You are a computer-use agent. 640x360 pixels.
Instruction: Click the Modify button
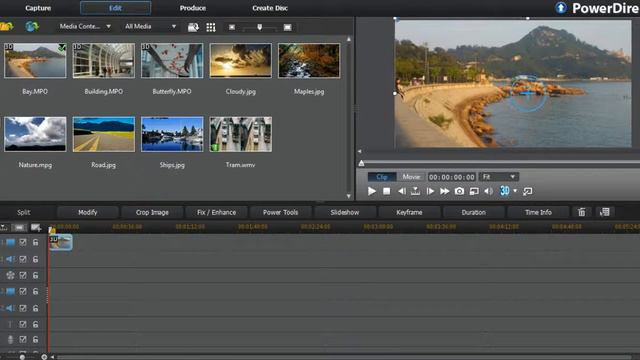tap(88, 212)
